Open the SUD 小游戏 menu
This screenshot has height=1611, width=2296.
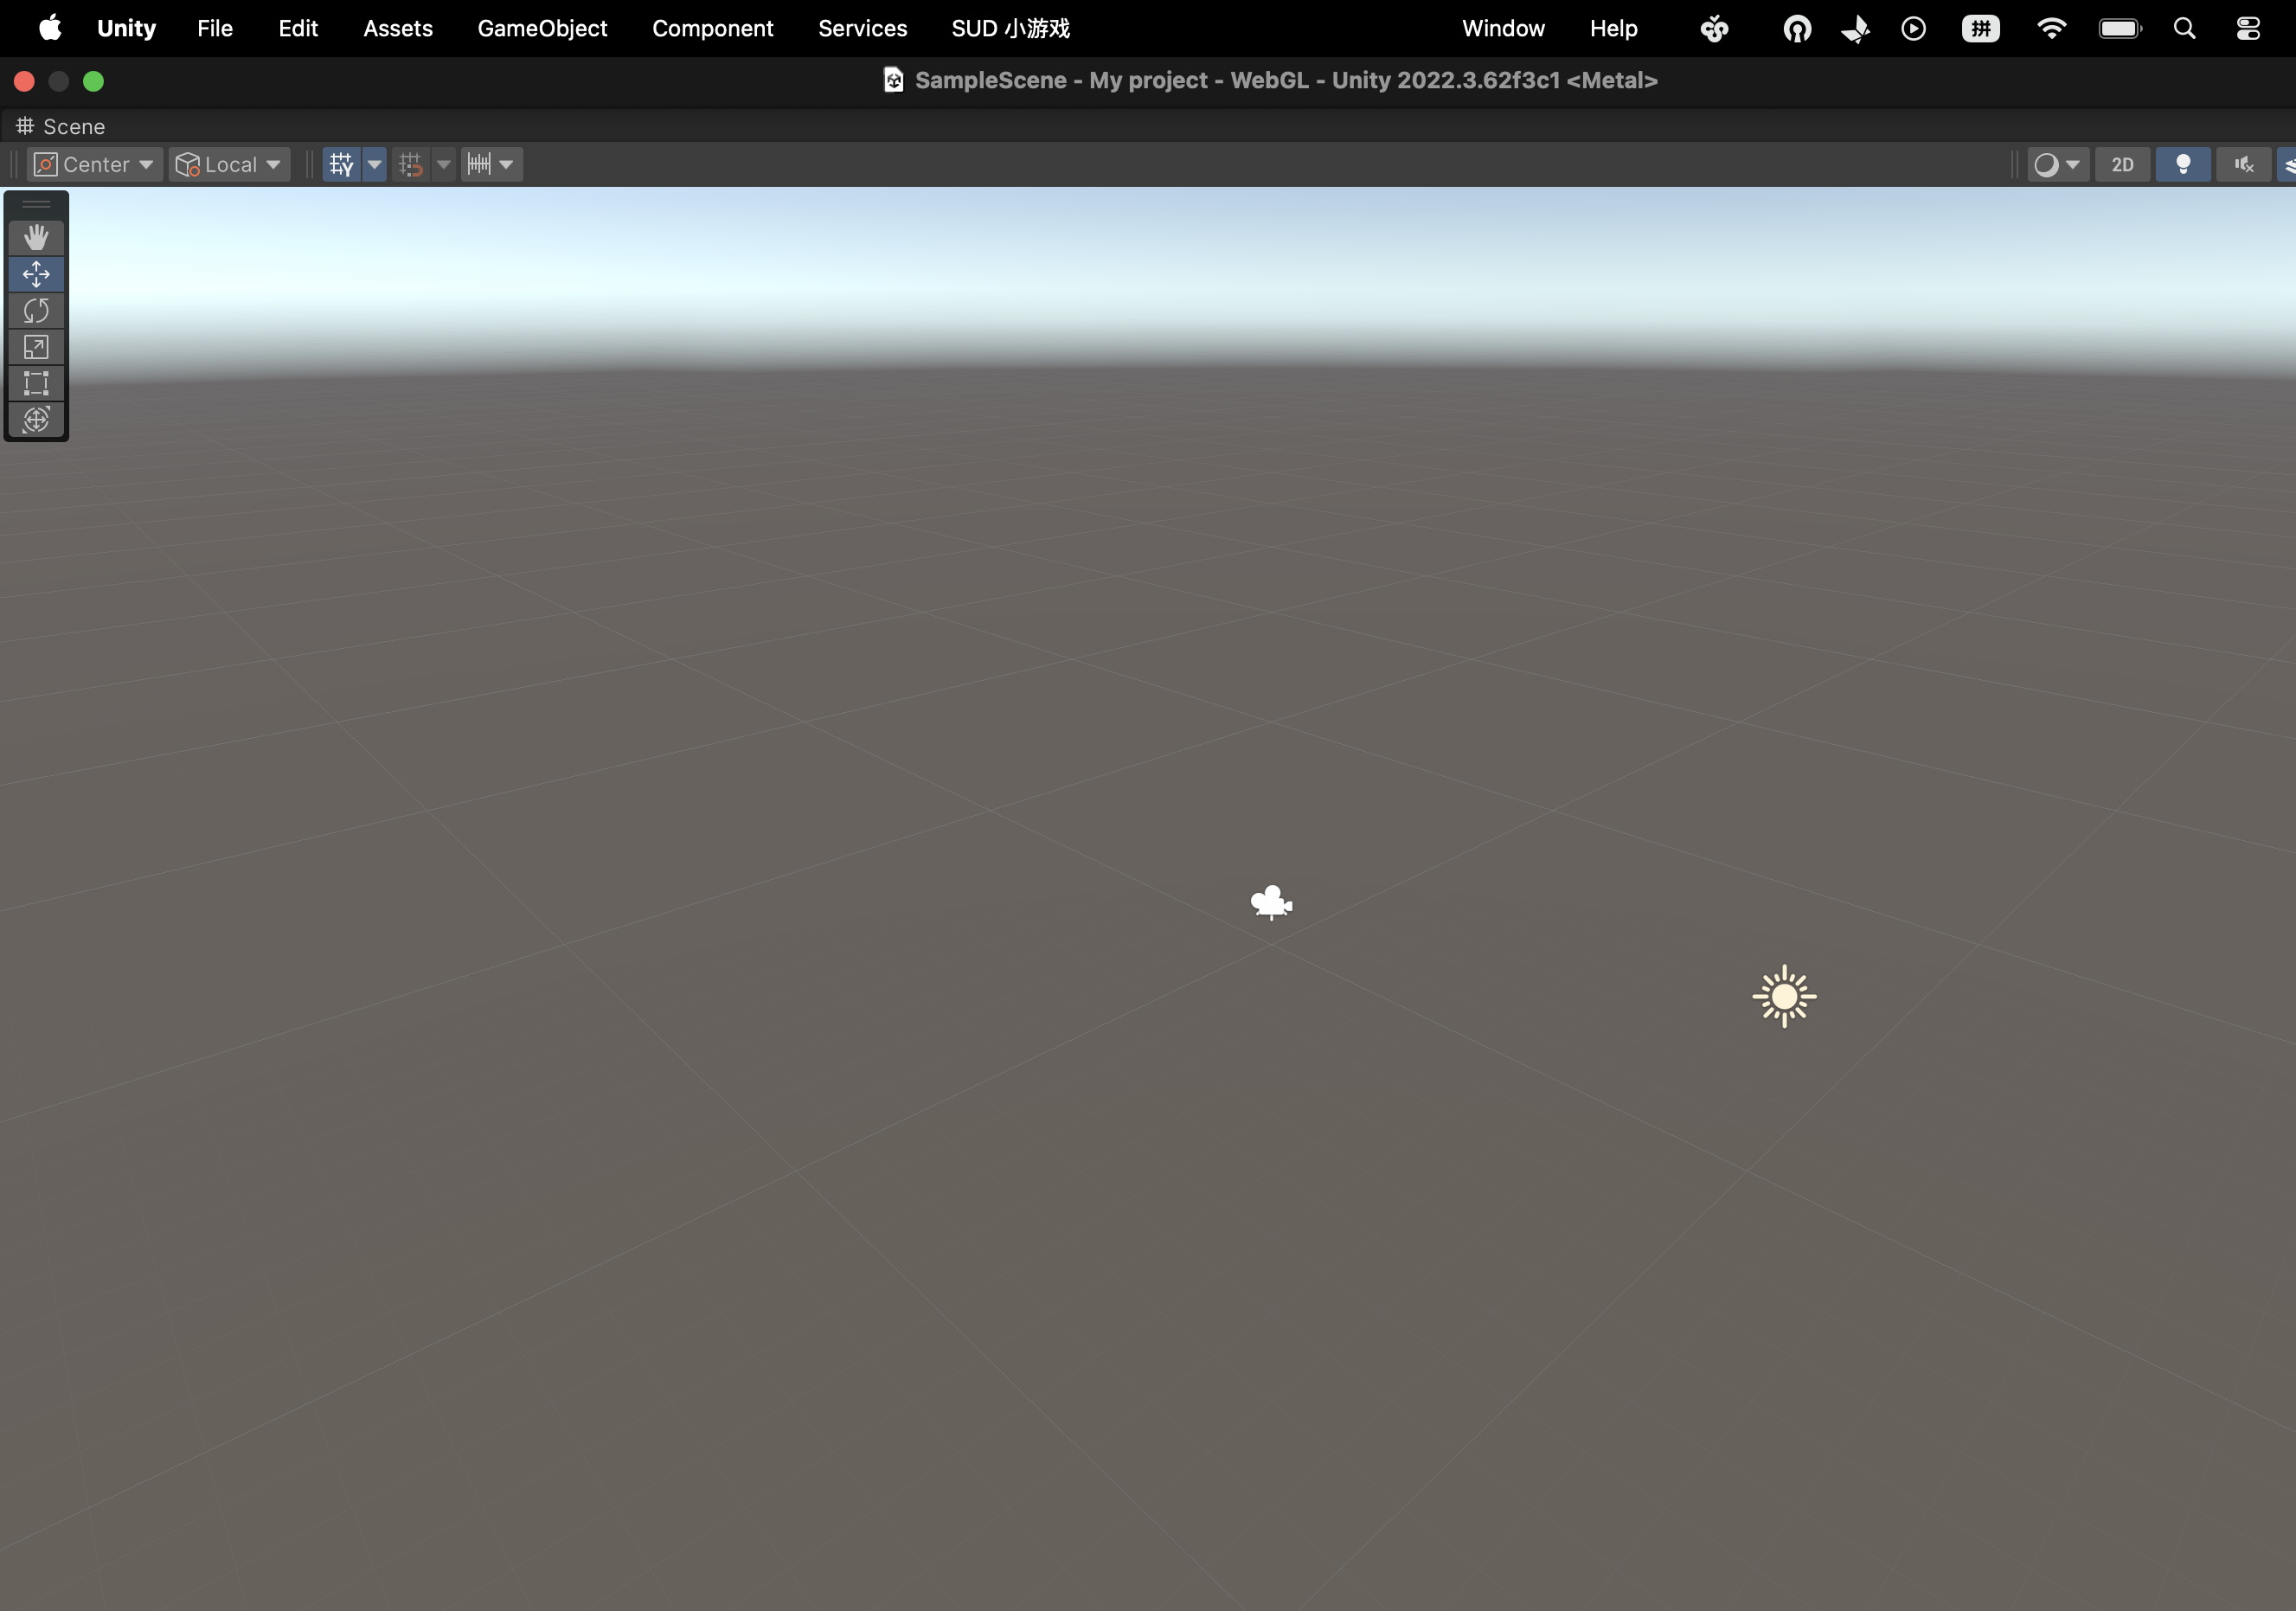click(x=1010, y=28)
